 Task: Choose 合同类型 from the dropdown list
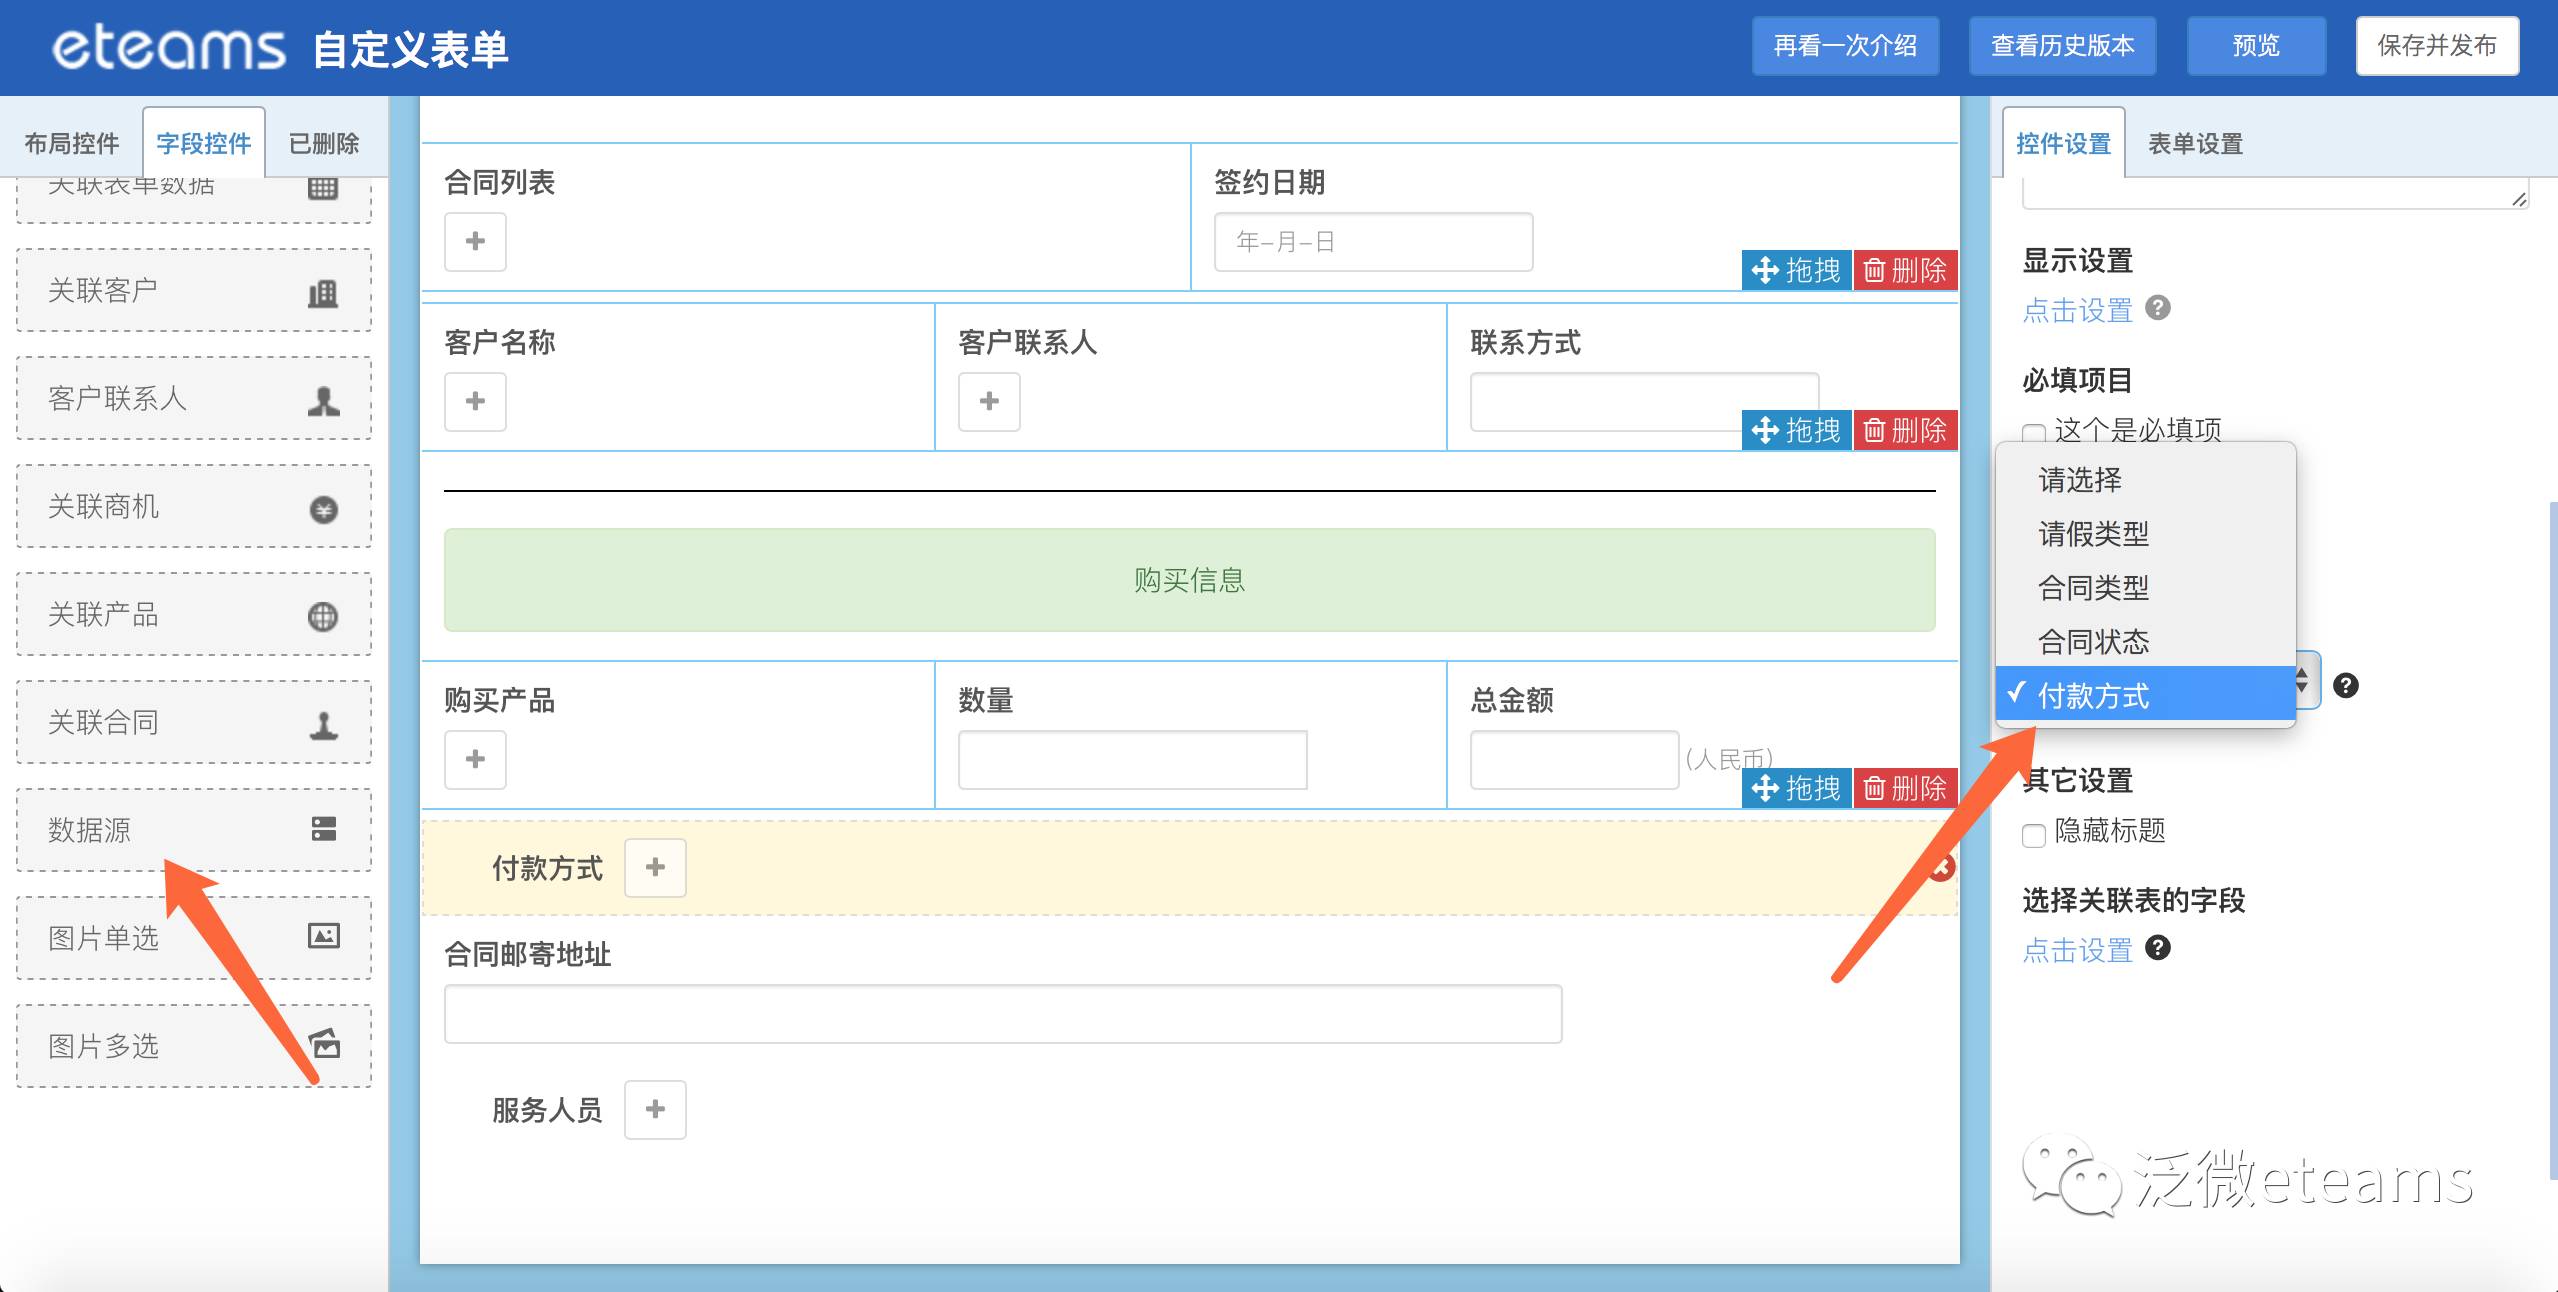[x=2093, y=588]
